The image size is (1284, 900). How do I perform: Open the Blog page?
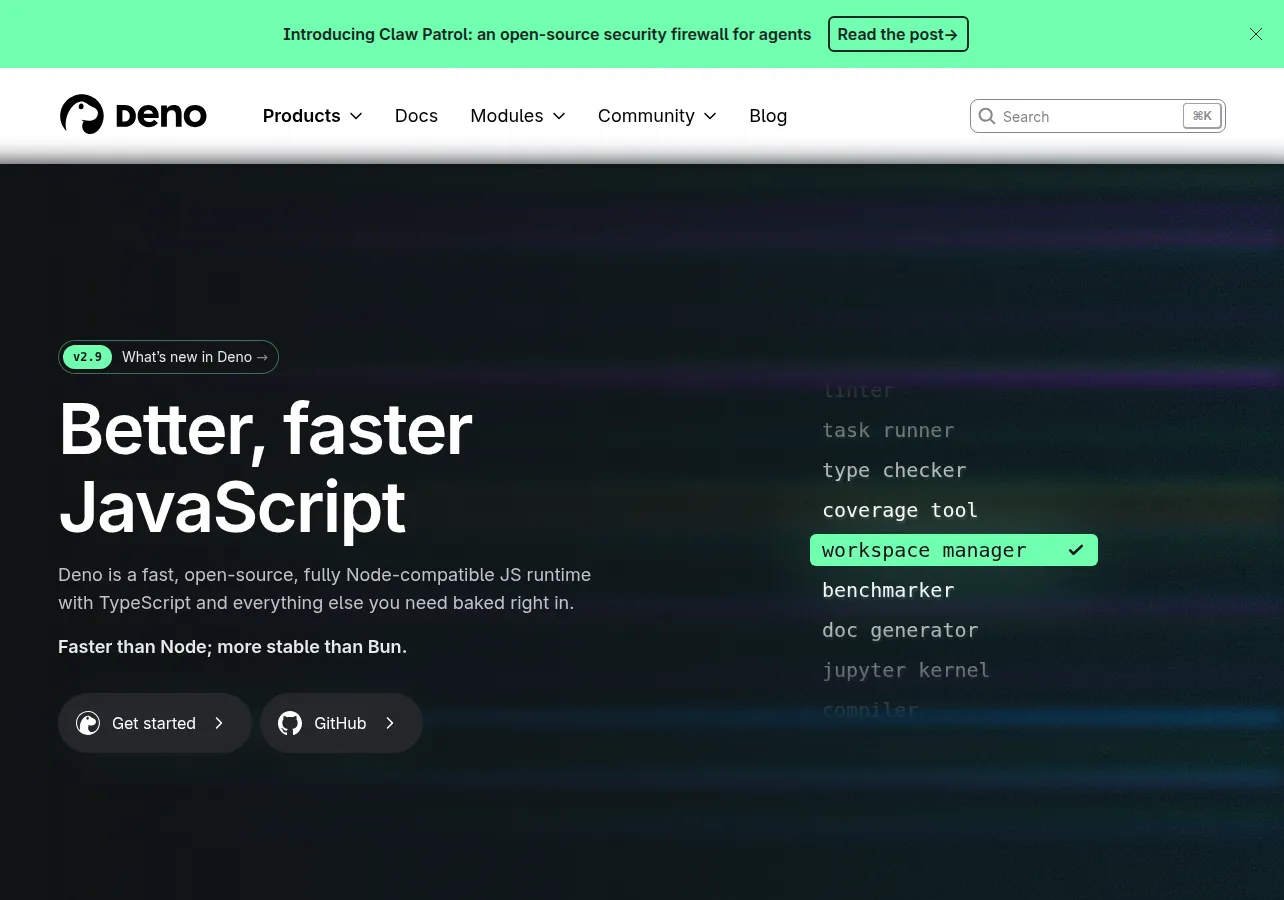(x=768, y=116)
